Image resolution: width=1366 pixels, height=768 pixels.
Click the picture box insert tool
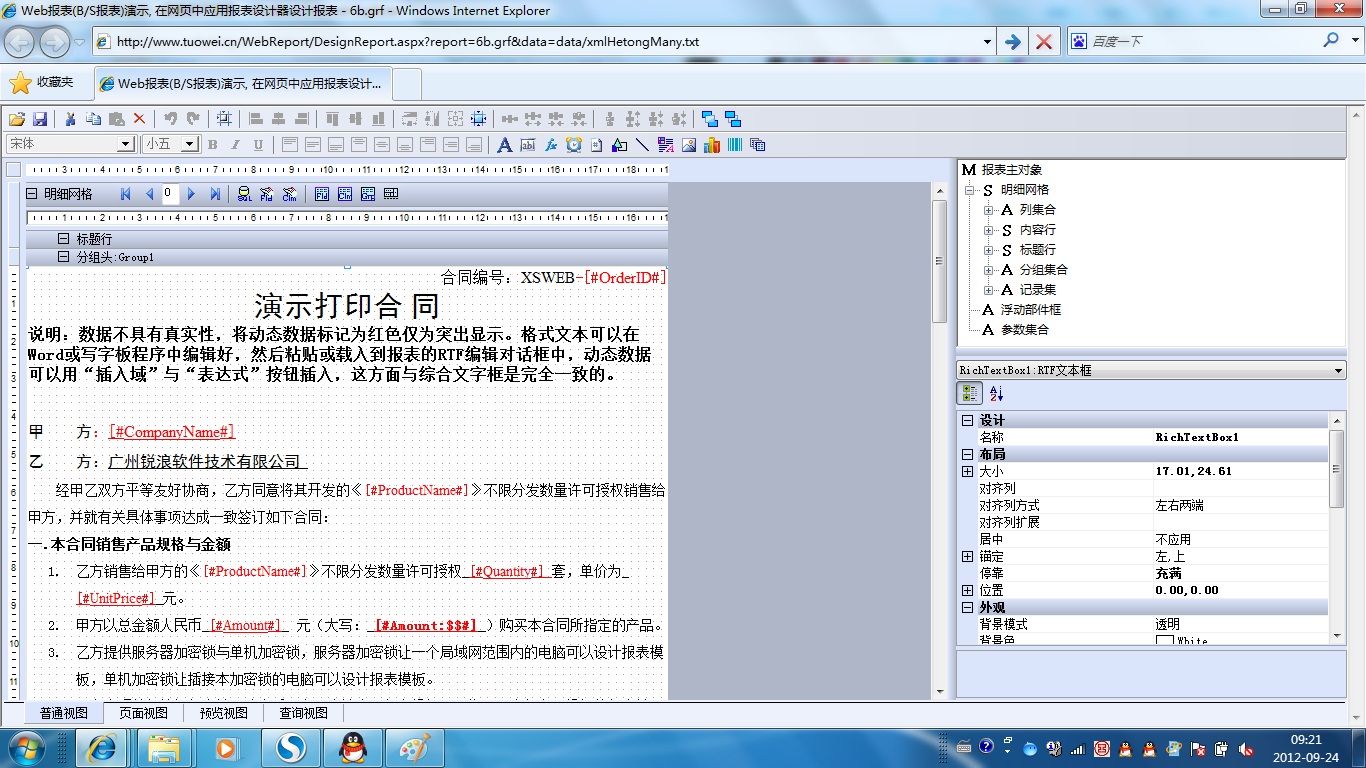[x=689, y=145]
